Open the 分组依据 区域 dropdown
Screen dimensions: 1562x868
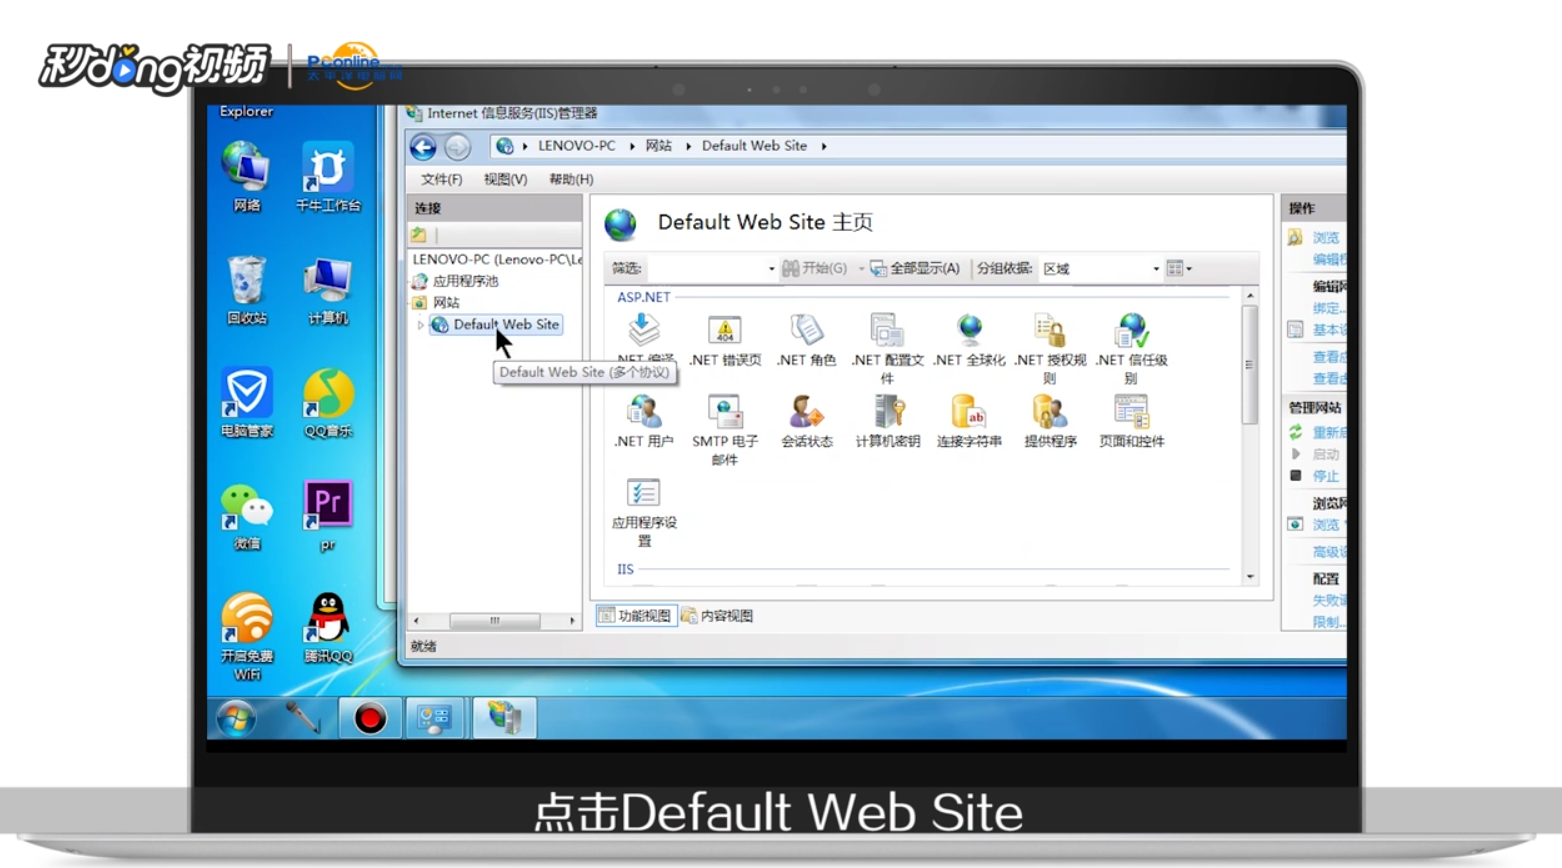1100,269
